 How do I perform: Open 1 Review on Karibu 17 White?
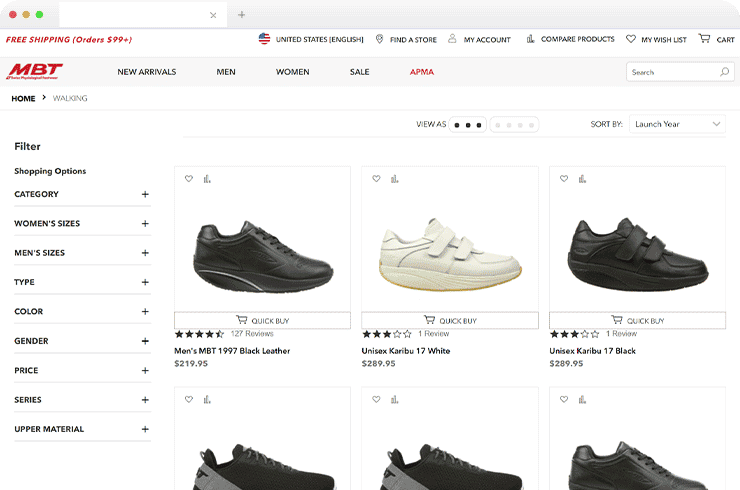point(434,334)
